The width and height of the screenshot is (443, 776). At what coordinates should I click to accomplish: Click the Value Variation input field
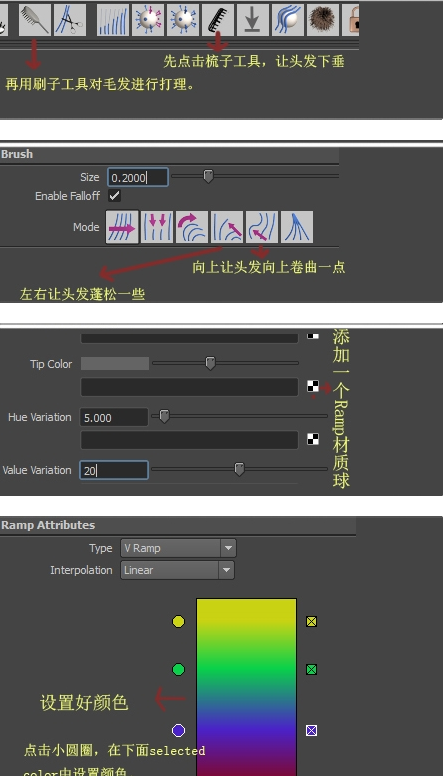[x=114, y=470]
